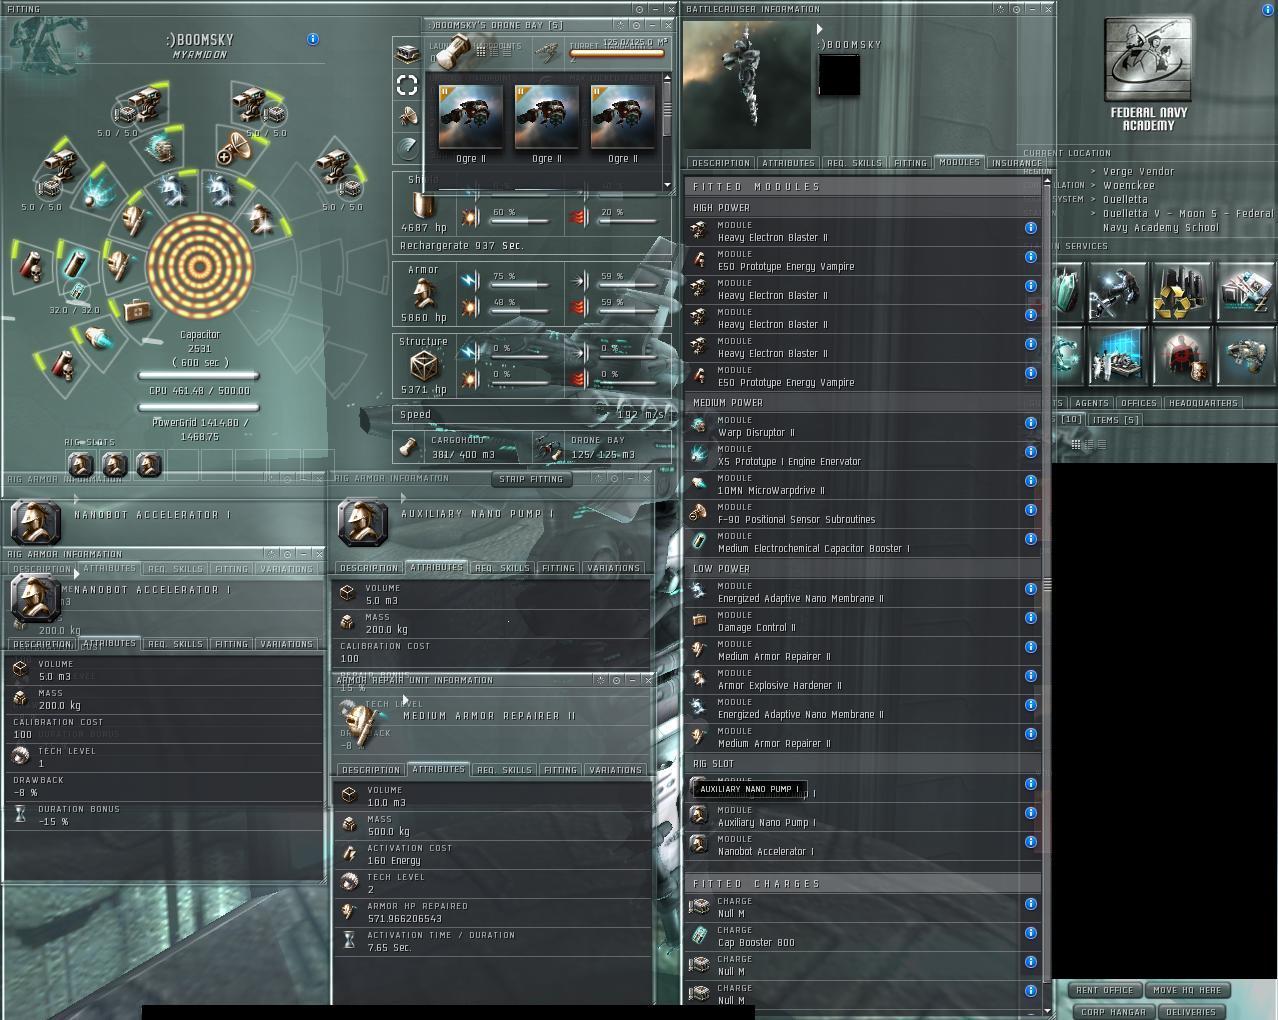Image resolution: width=1278 pixels, height=1020 pixels.
Task: Select the Armor HP Repaired 571.966206543 attribute
Action: tap(492, 912)
